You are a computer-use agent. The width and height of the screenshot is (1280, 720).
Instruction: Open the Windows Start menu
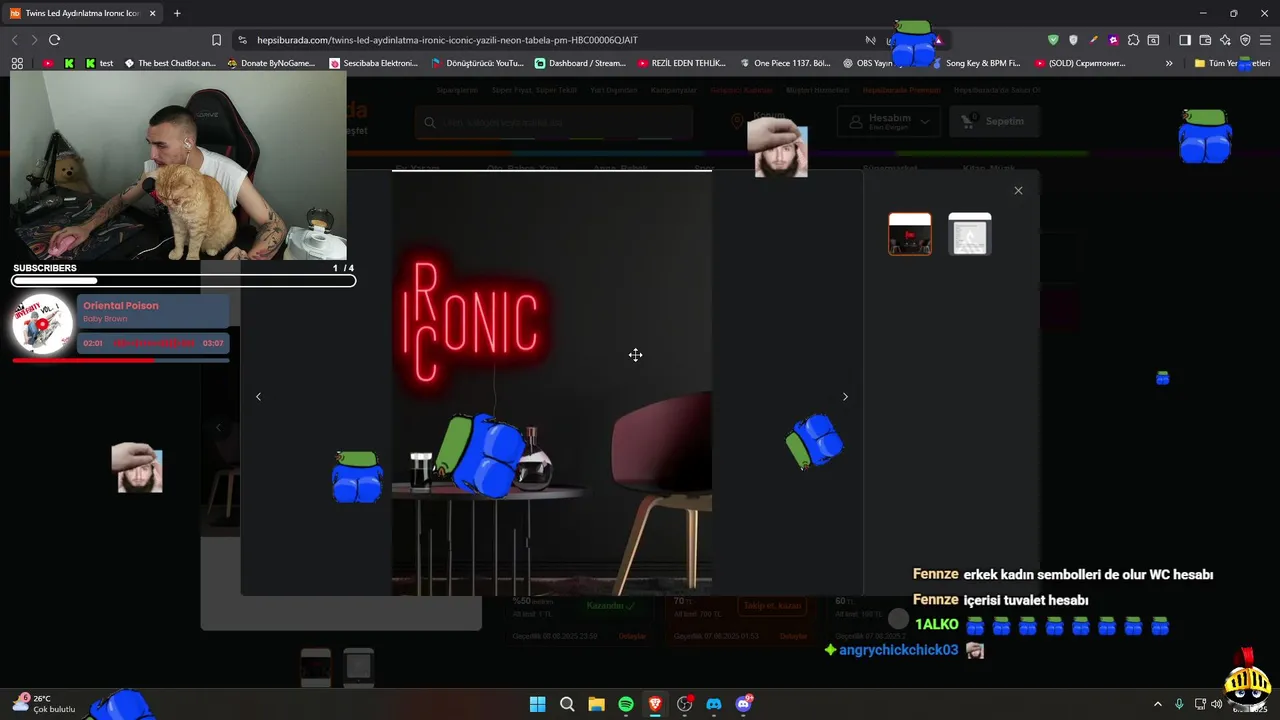(537, 704)
